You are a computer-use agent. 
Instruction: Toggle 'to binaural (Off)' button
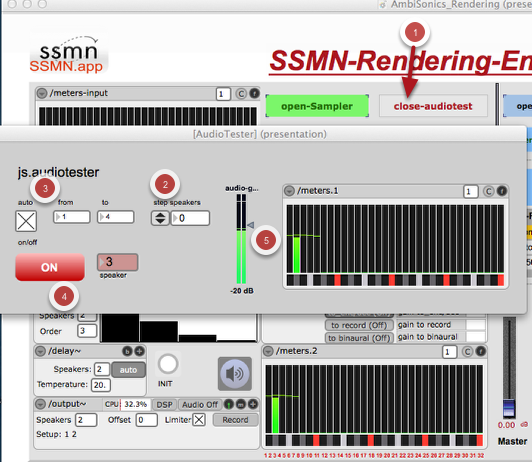click(359, 338)
